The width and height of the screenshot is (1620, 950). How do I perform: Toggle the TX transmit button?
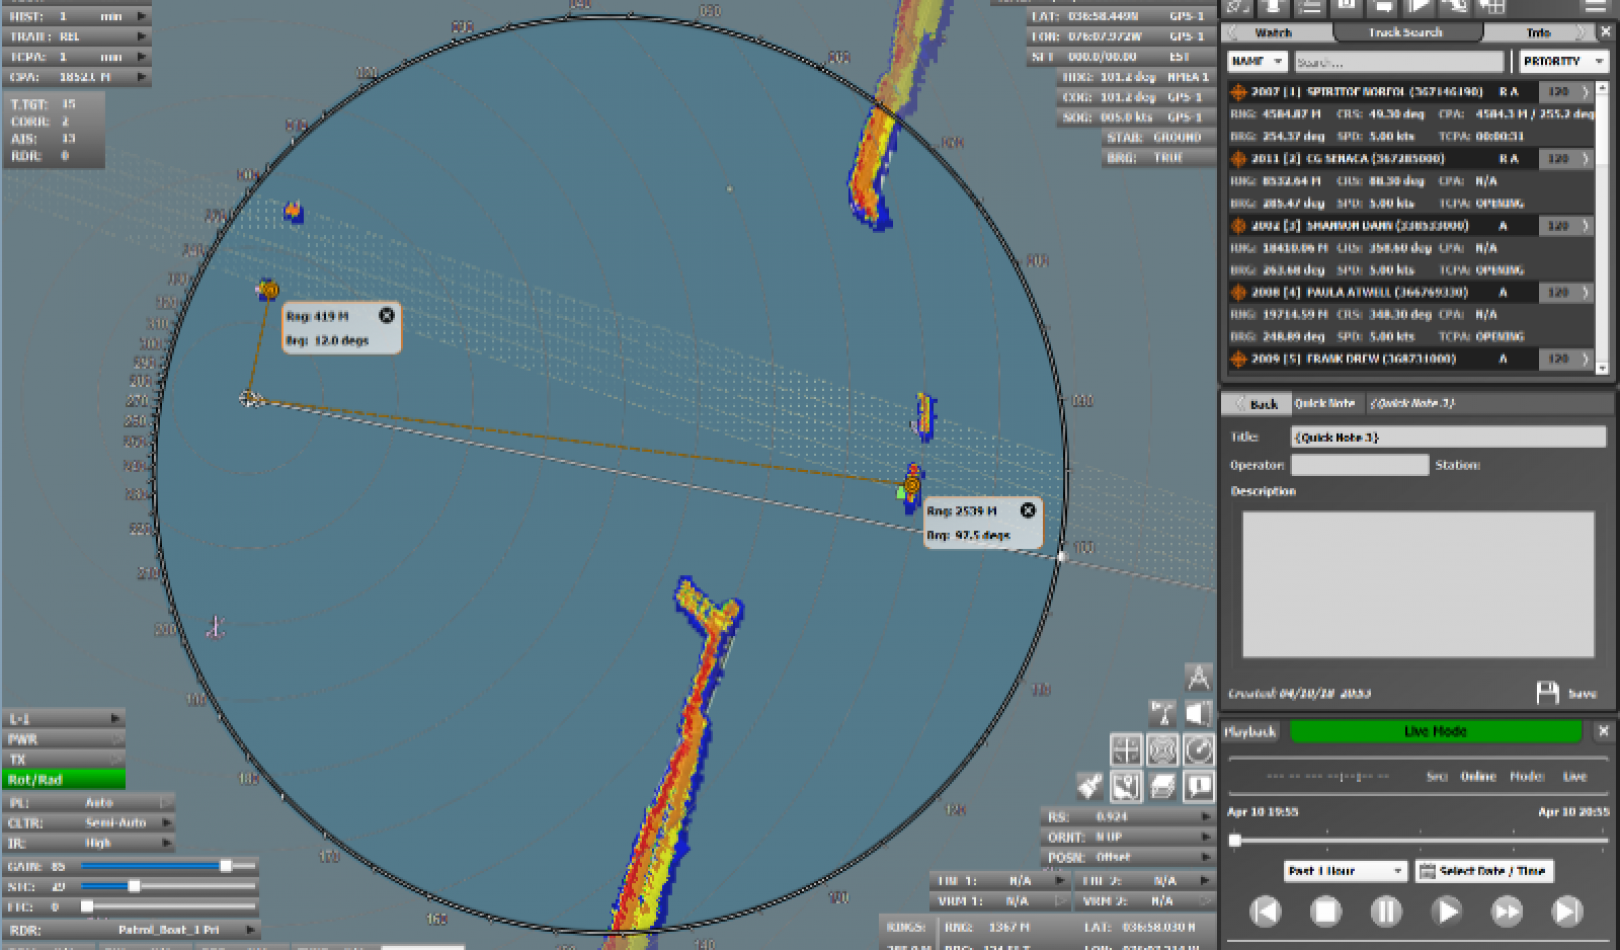(63, 760)
